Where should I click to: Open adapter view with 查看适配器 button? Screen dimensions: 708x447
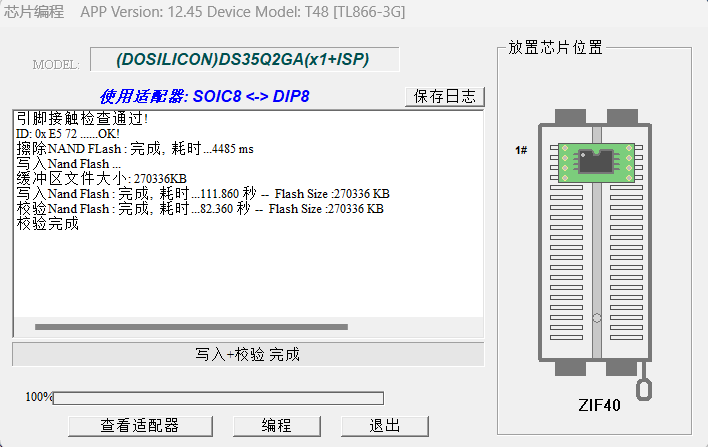pyautogui.click(x=139, y=425)
